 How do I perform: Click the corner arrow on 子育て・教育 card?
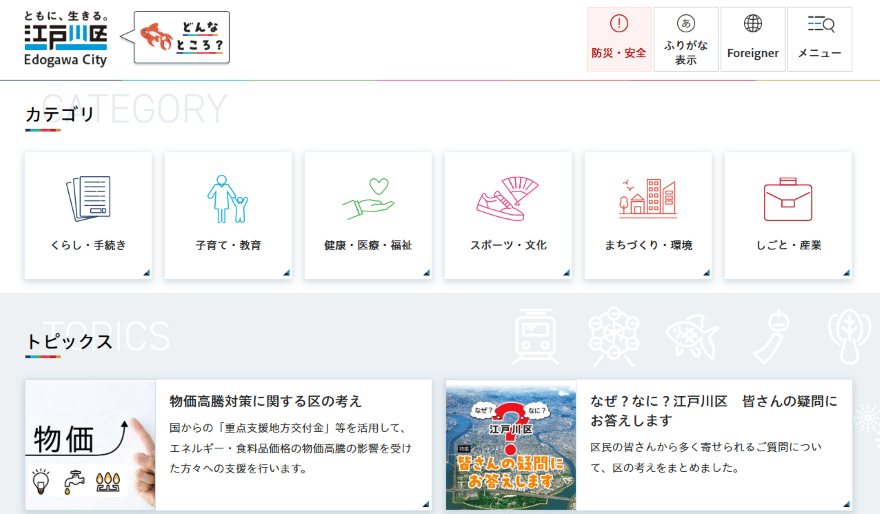click(286, 273)
